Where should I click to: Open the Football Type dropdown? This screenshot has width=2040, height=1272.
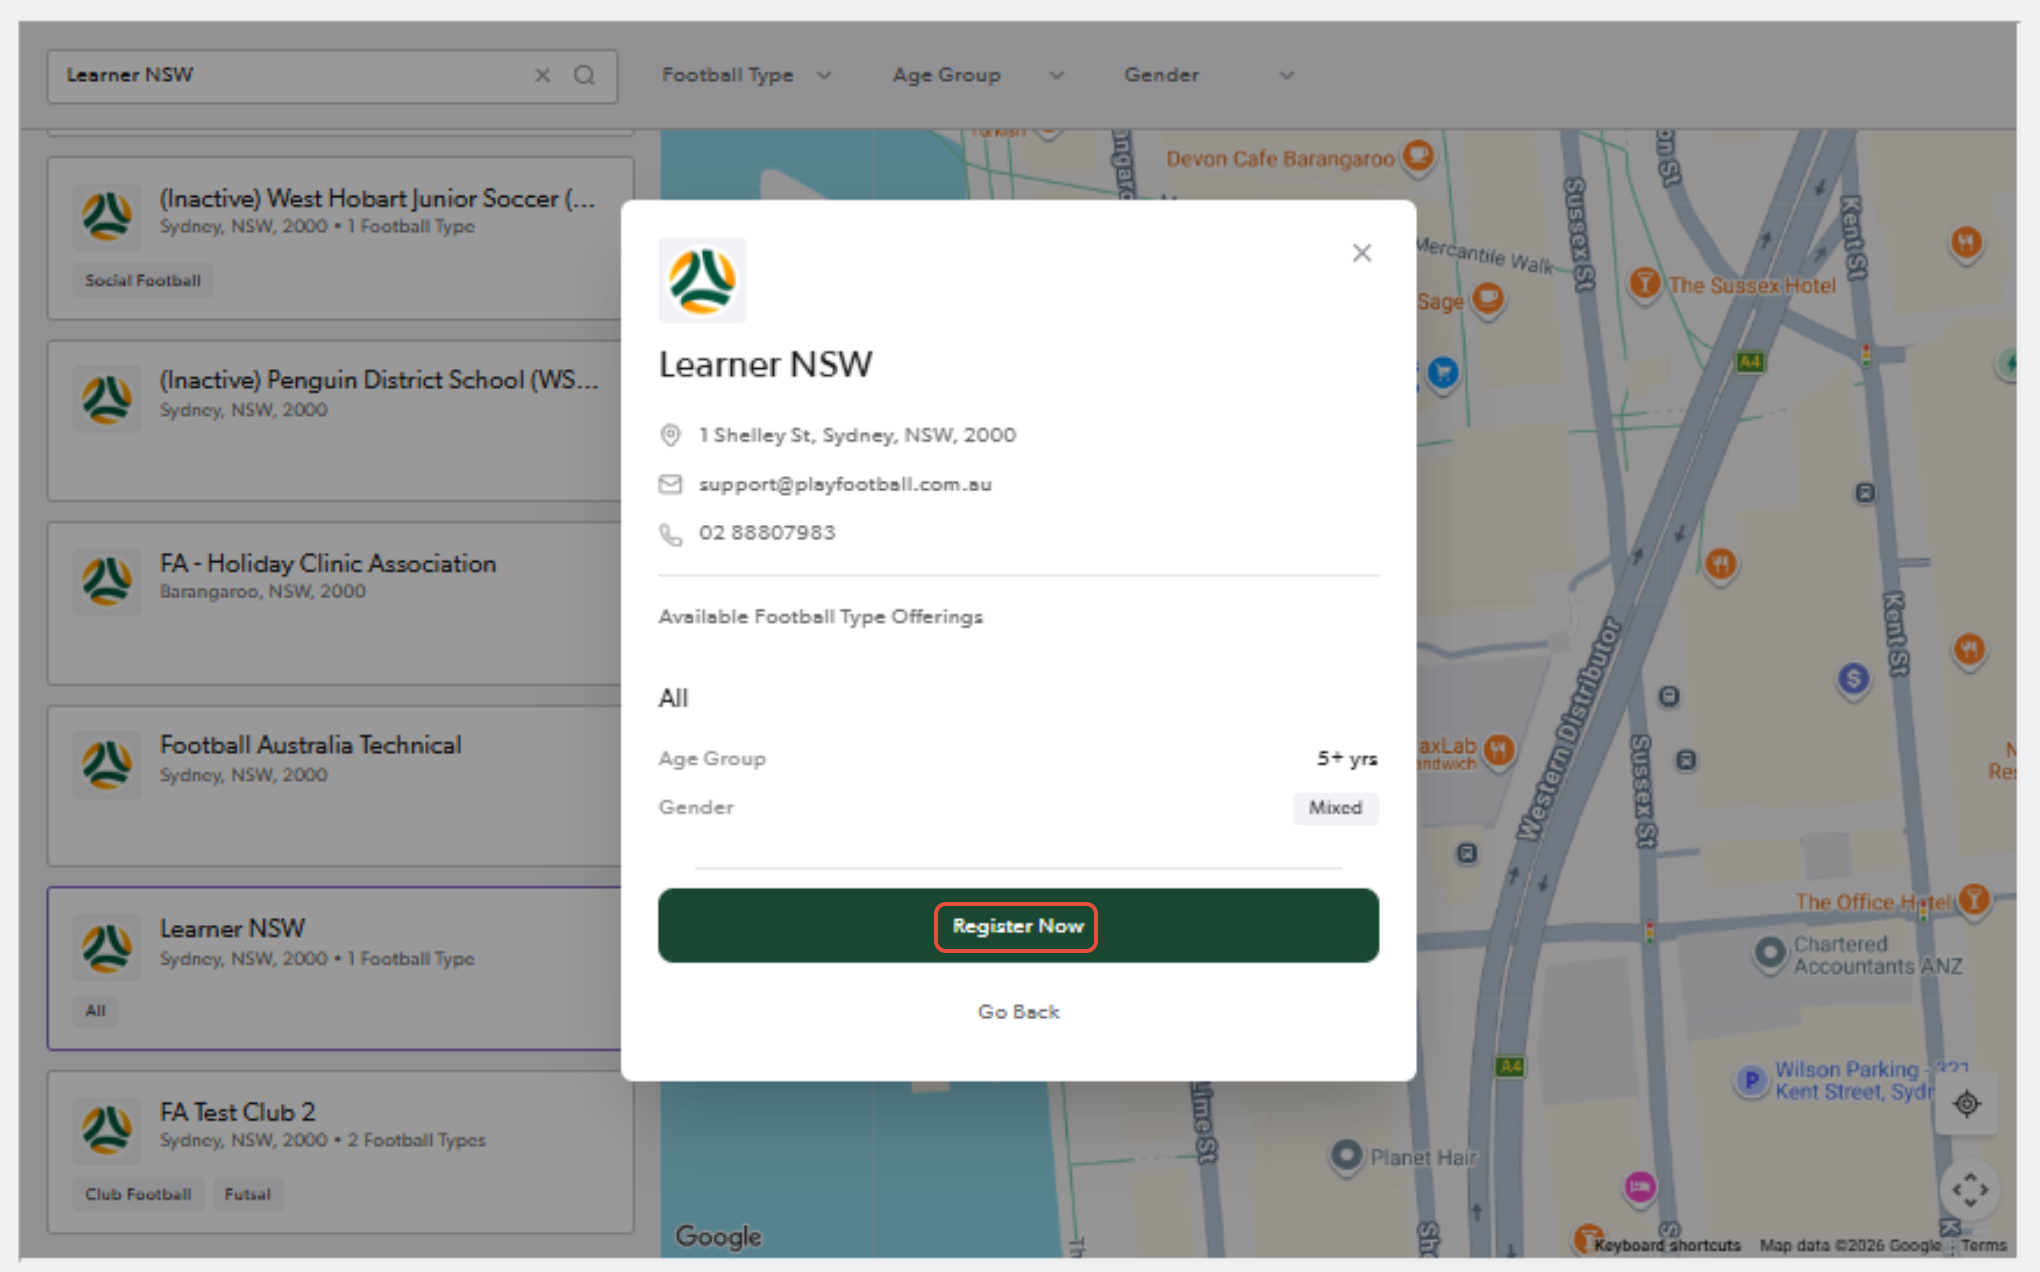pos(746,75)
